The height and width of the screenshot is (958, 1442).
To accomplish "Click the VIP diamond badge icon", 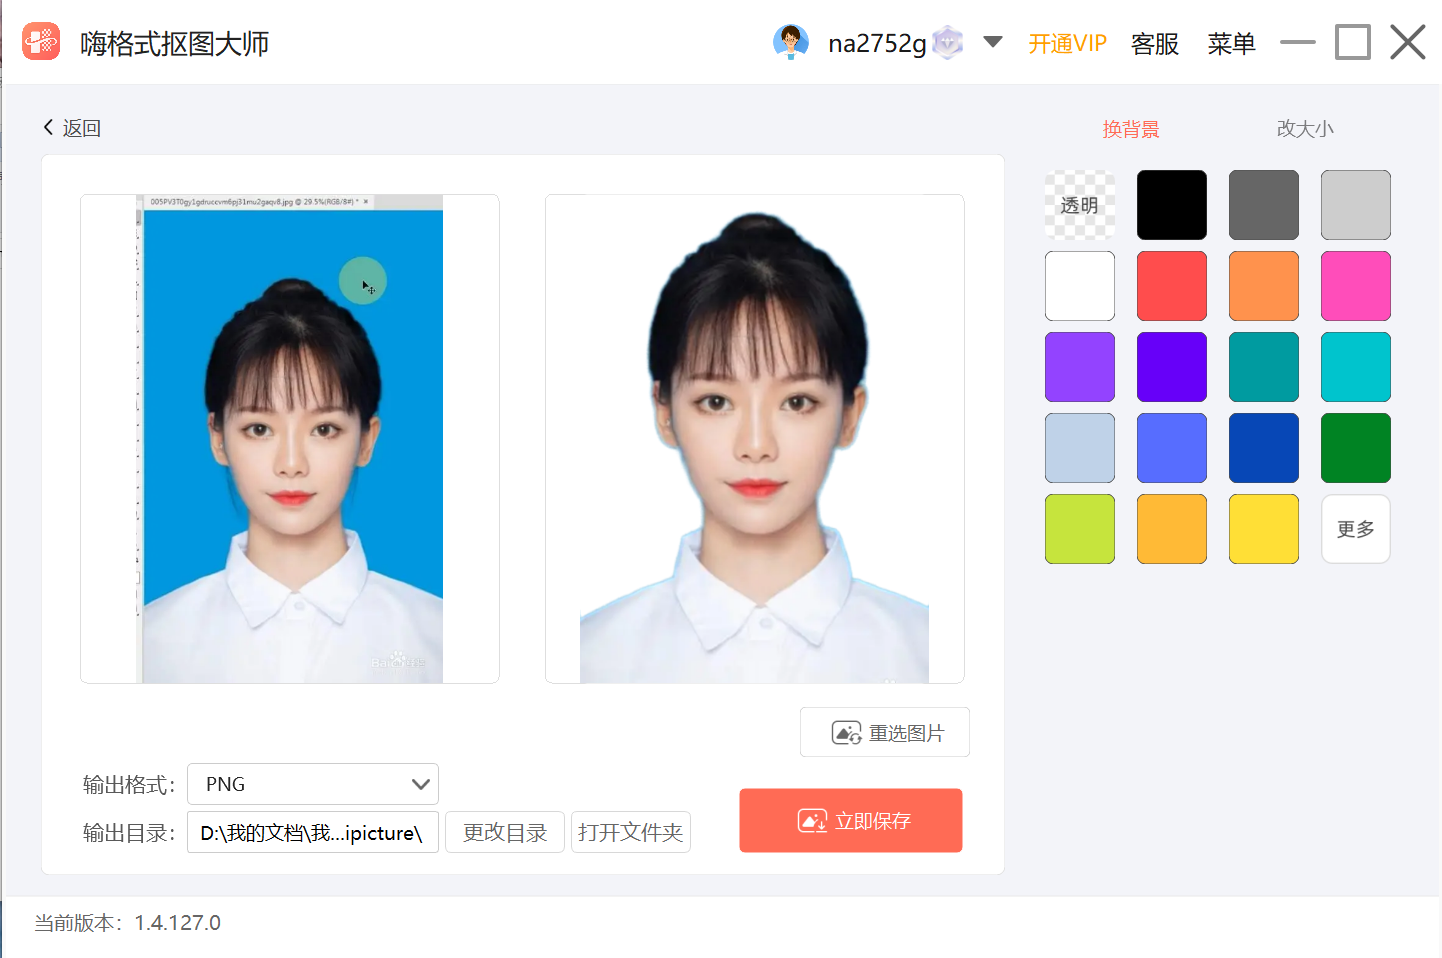I will tap(947, 43).
